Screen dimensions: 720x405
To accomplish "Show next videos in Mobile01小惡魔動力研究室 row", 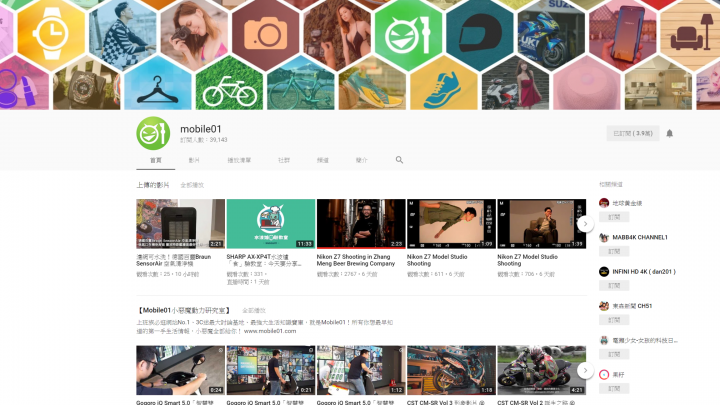I will click(585, 370).
